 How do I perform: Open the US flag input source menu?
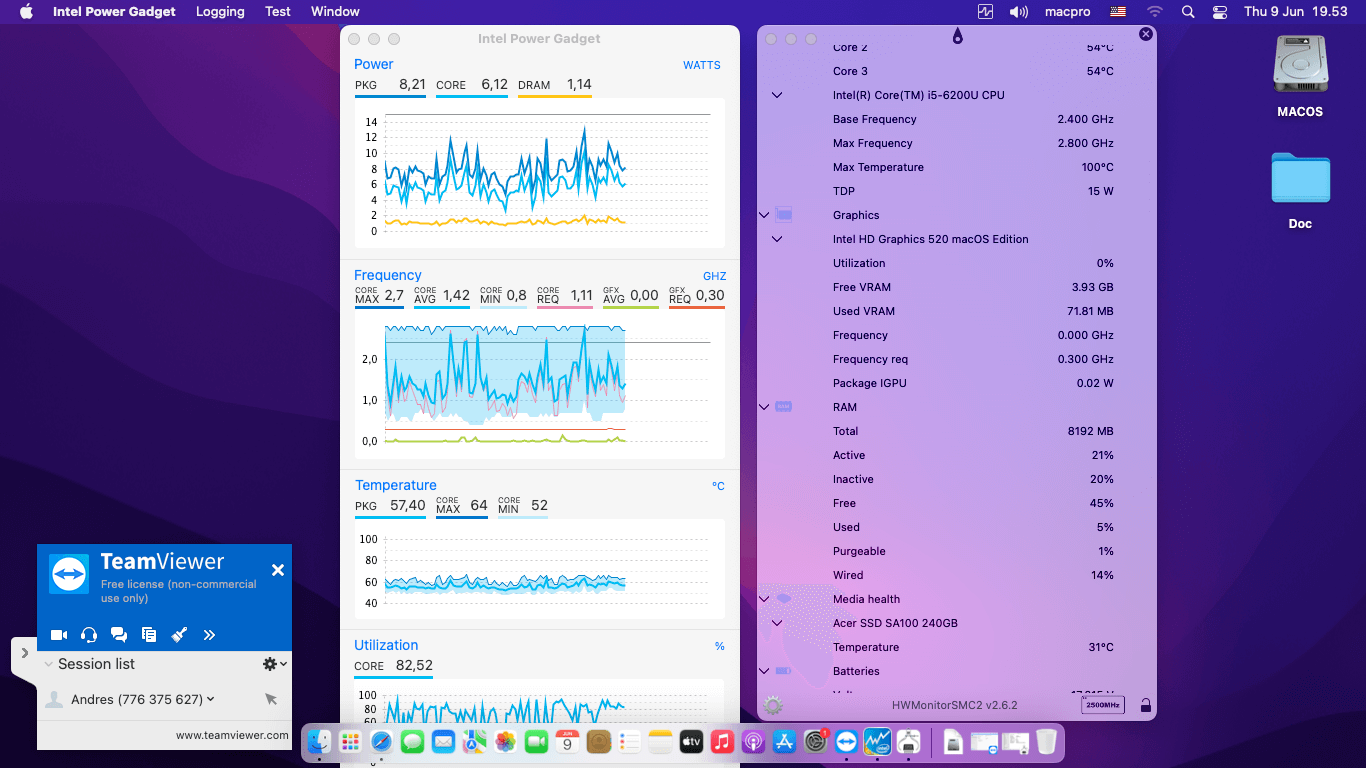[1118, 12]
